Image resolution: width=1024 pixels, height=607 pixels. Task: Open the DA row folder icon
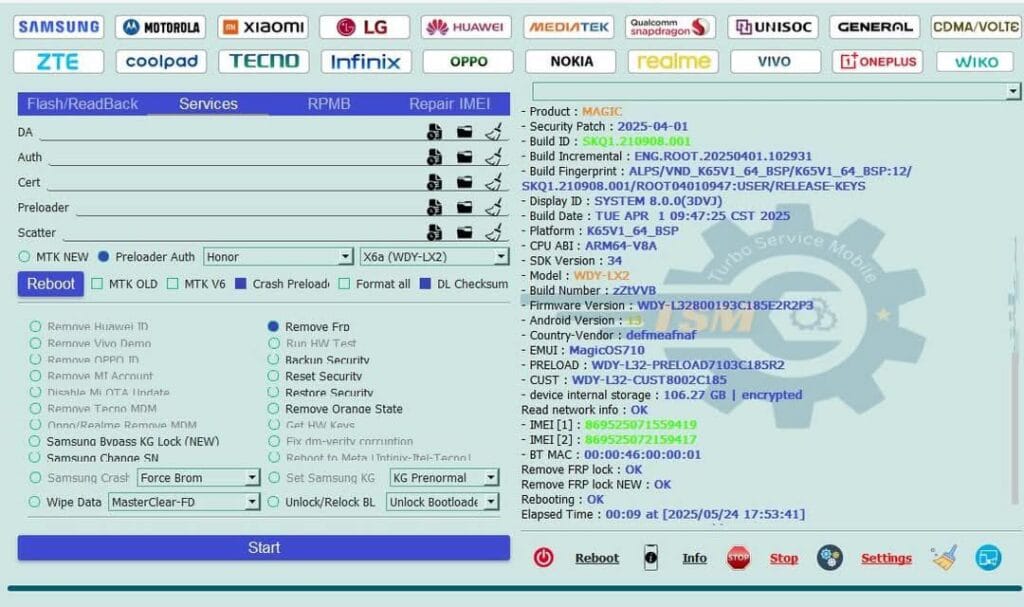464,132
